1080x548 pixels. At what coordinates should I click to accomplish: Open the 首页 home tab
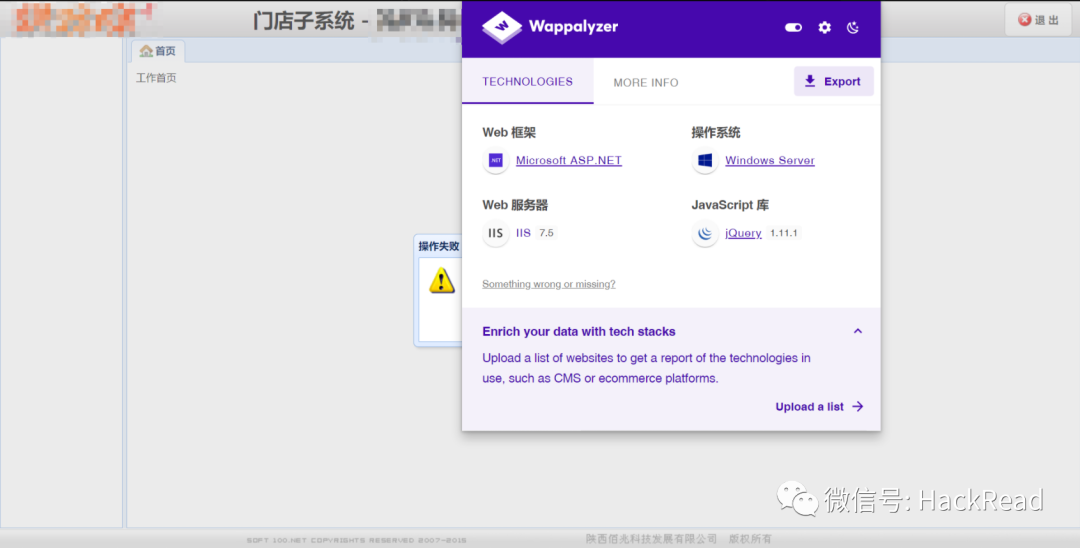pyautogui.click(x=158, y=51)
